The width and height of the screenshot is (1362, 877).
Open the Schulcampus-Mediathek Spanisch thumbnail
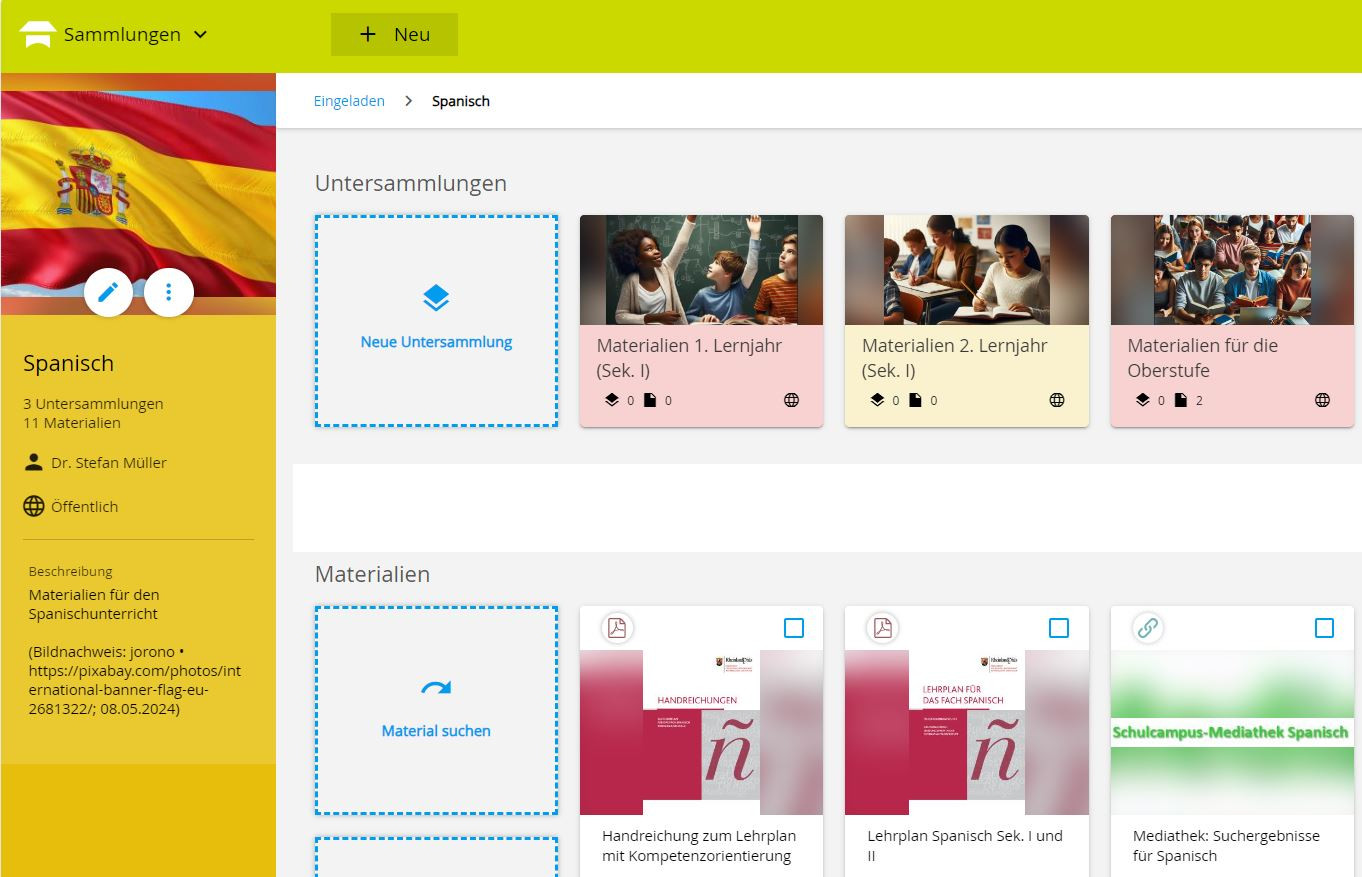1232,733
